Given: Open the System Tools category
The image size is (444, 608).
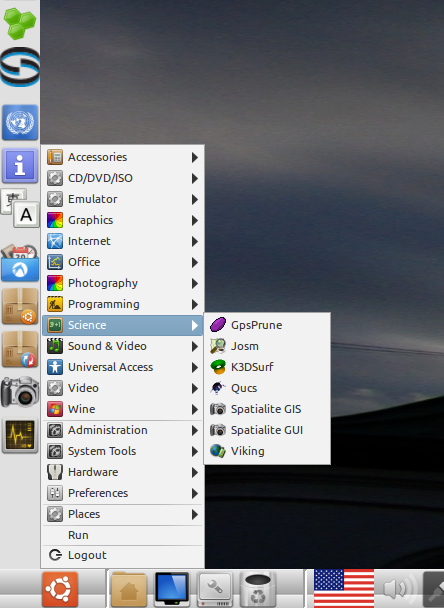Looking at the screenshot, I should pos(123,451).
